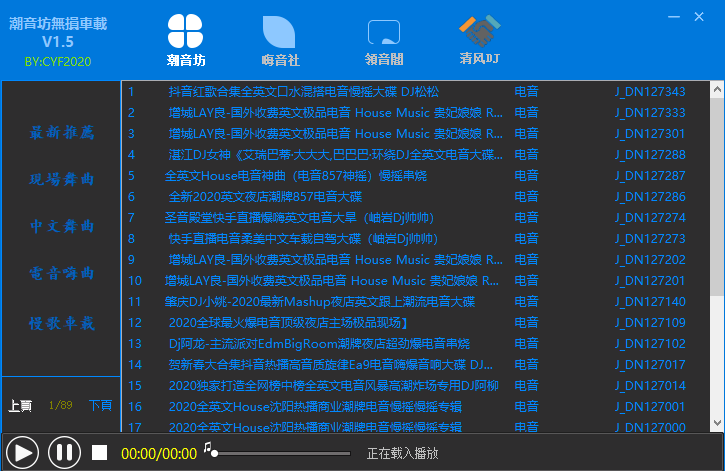Select 最新推薦 category
725x471 pixels.
[62, 133]
